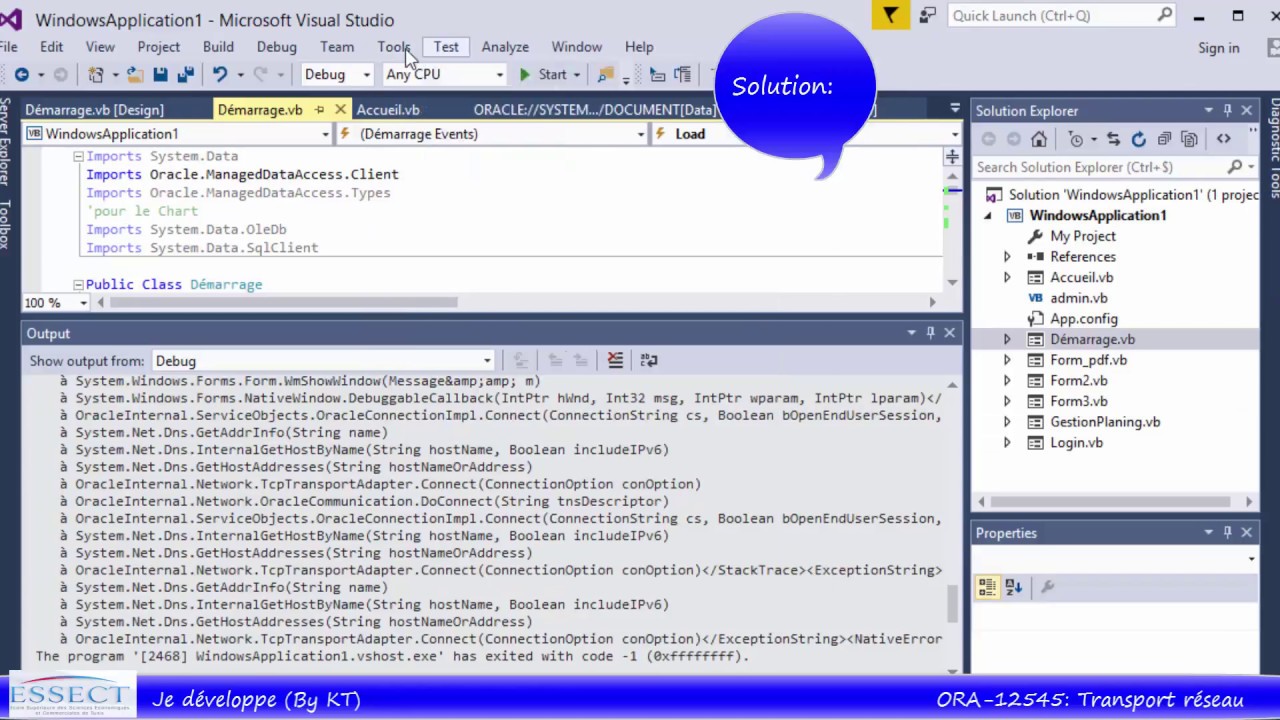Click the Solution Explorer horizontal scrollbar
The image size is (1280, 720).
(x=1110, y=501)
